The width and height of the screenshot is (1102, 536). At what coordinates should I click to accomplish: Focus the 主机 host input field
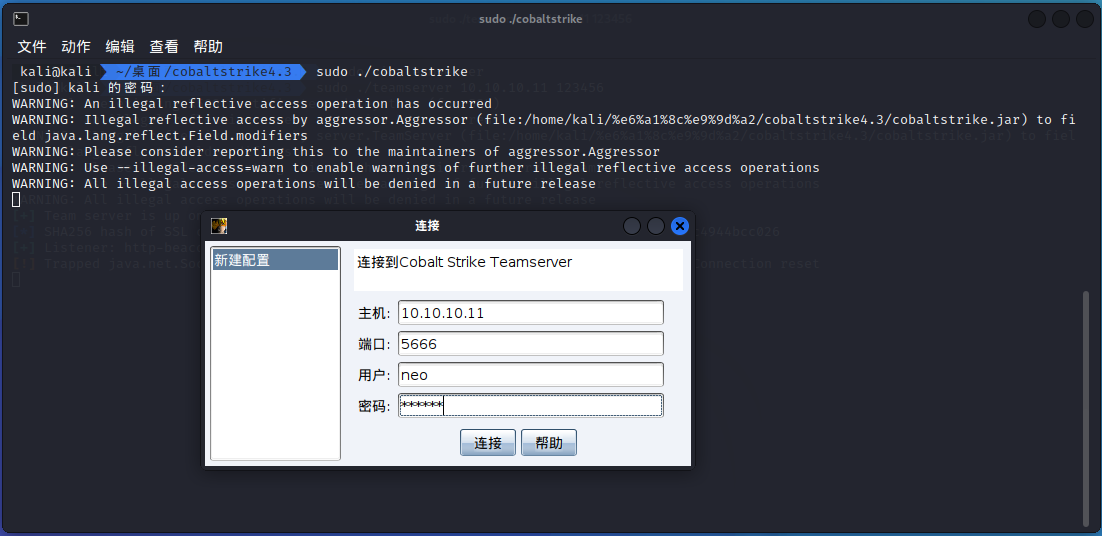[531, 313]
